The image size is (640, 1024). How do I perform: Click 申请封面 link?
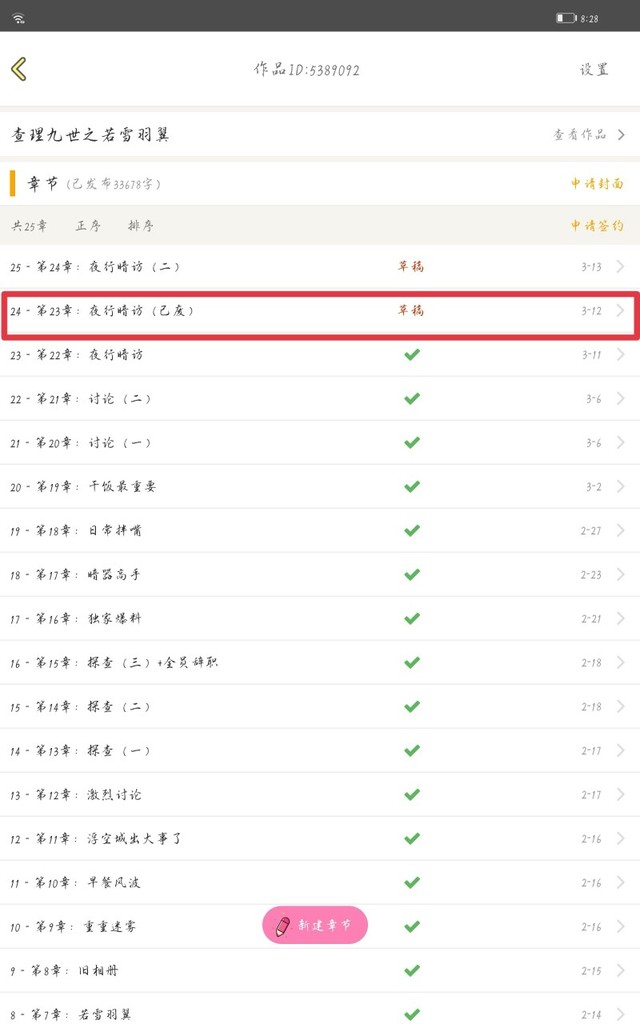597,184
